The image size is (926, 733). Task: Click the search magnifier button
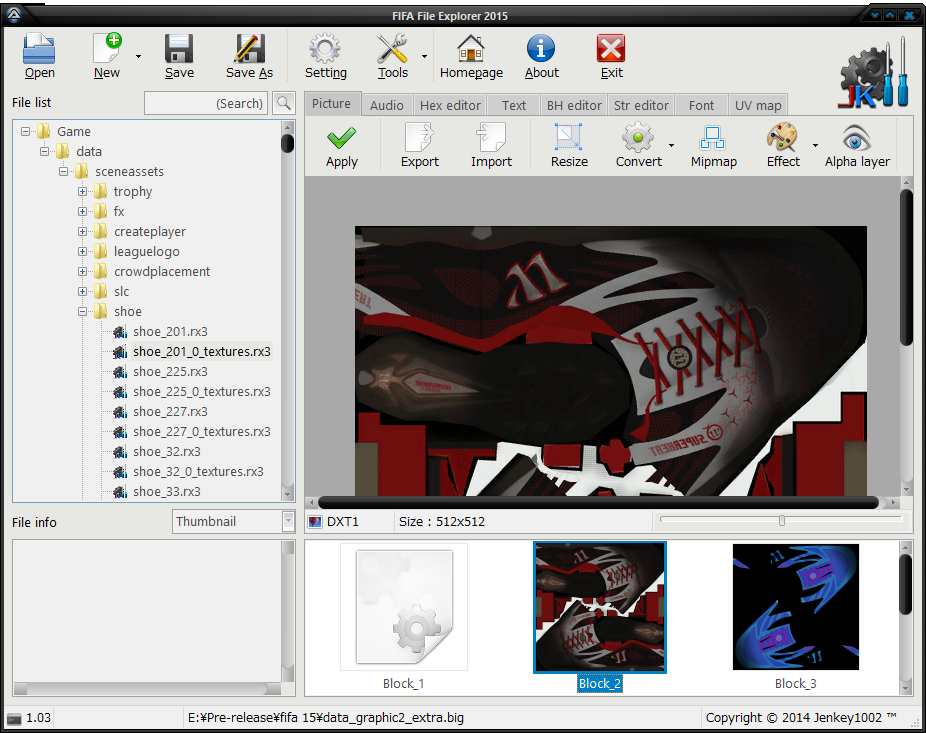point(283,103)
